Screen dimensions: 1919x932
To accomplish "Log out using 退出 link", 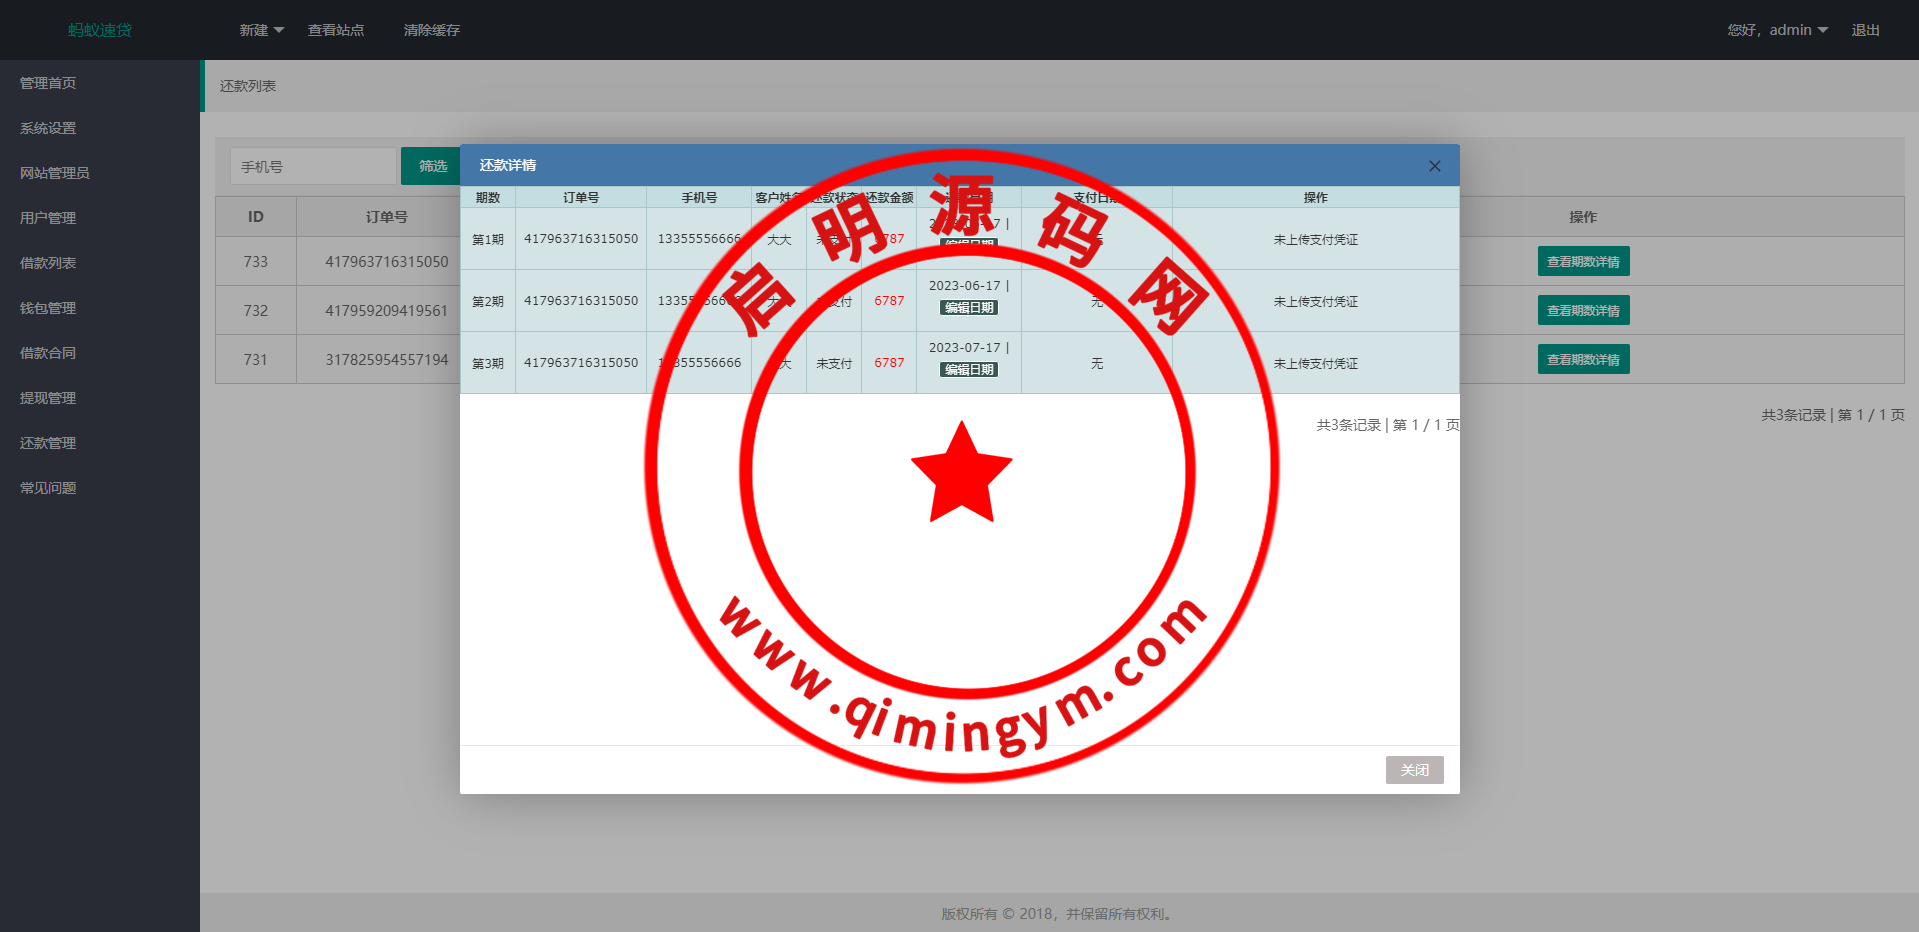I will tap(1865, 30).
